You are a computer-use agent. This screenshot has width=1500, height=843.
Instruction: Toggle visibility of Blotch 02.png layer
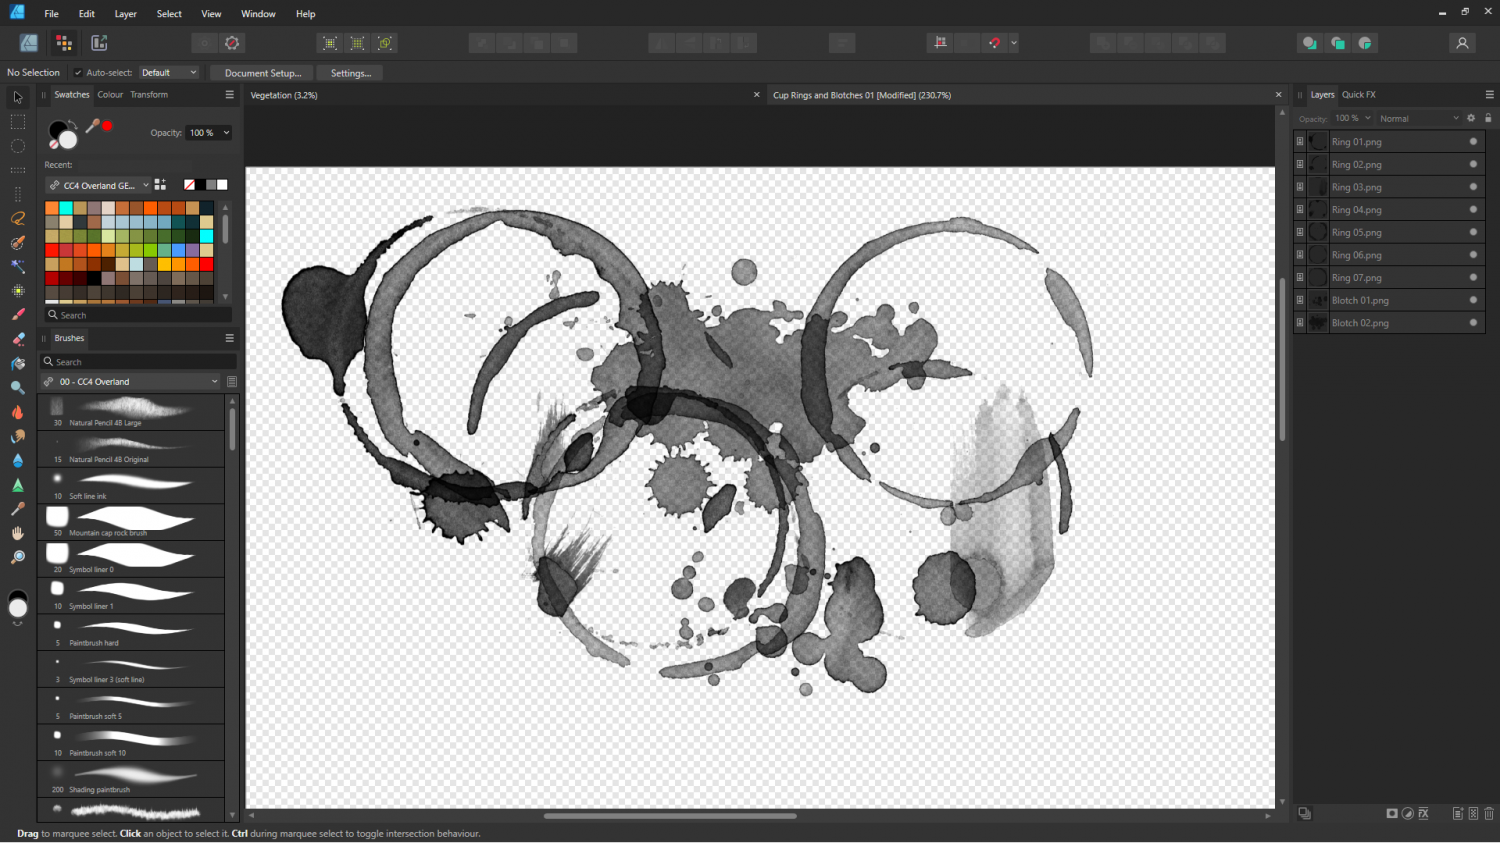coord(1473,323)
